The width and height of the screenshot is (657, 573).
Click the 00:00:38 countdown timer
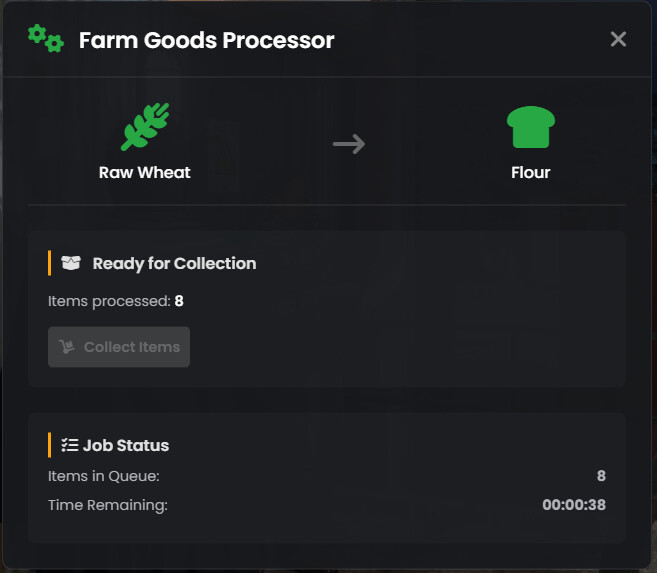(x=574, y=505)
